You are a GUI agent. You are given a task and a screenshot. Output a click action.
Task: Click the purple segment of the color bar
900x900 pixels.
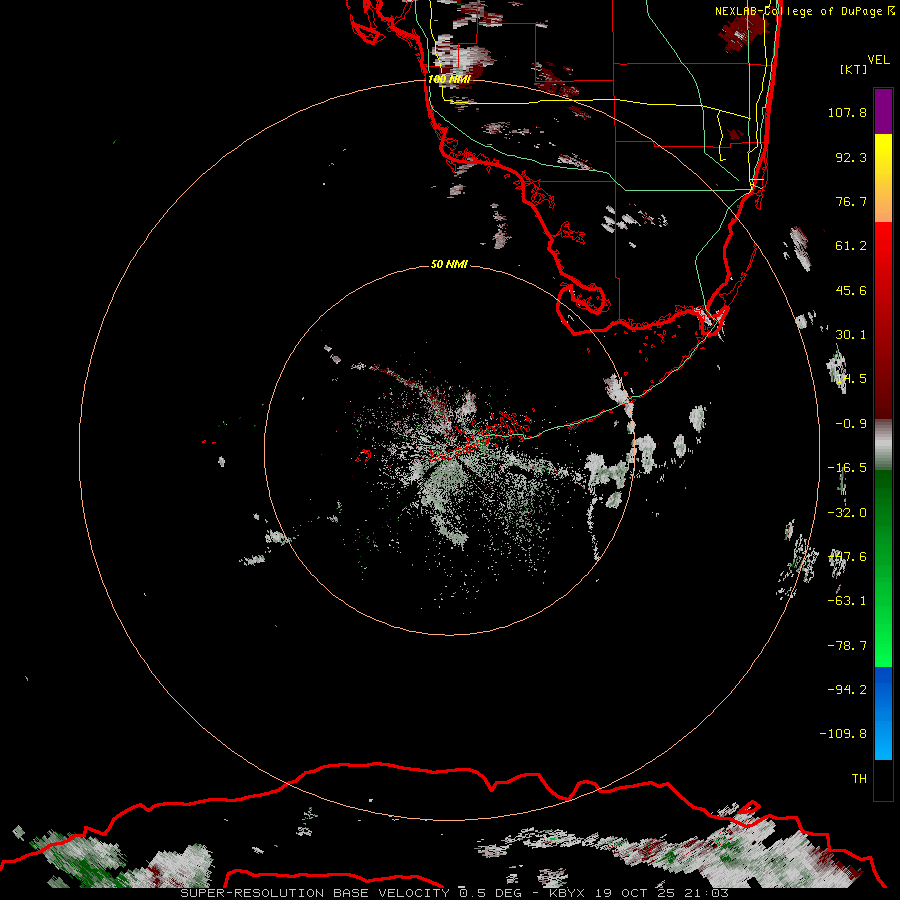tap(883, 111)
